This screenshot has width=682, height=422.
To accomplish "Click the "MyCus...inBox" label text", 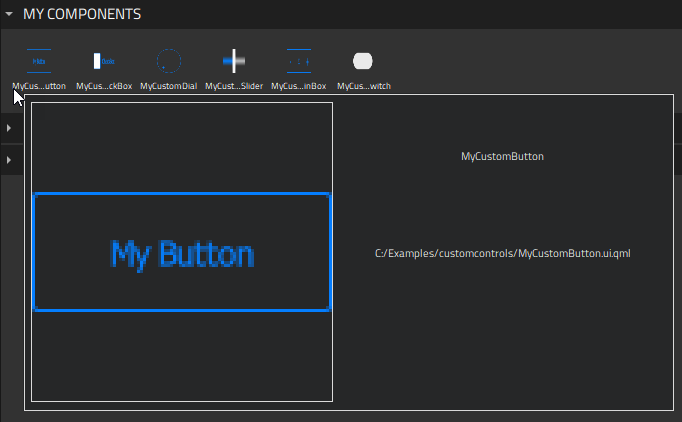I will 299,86.
